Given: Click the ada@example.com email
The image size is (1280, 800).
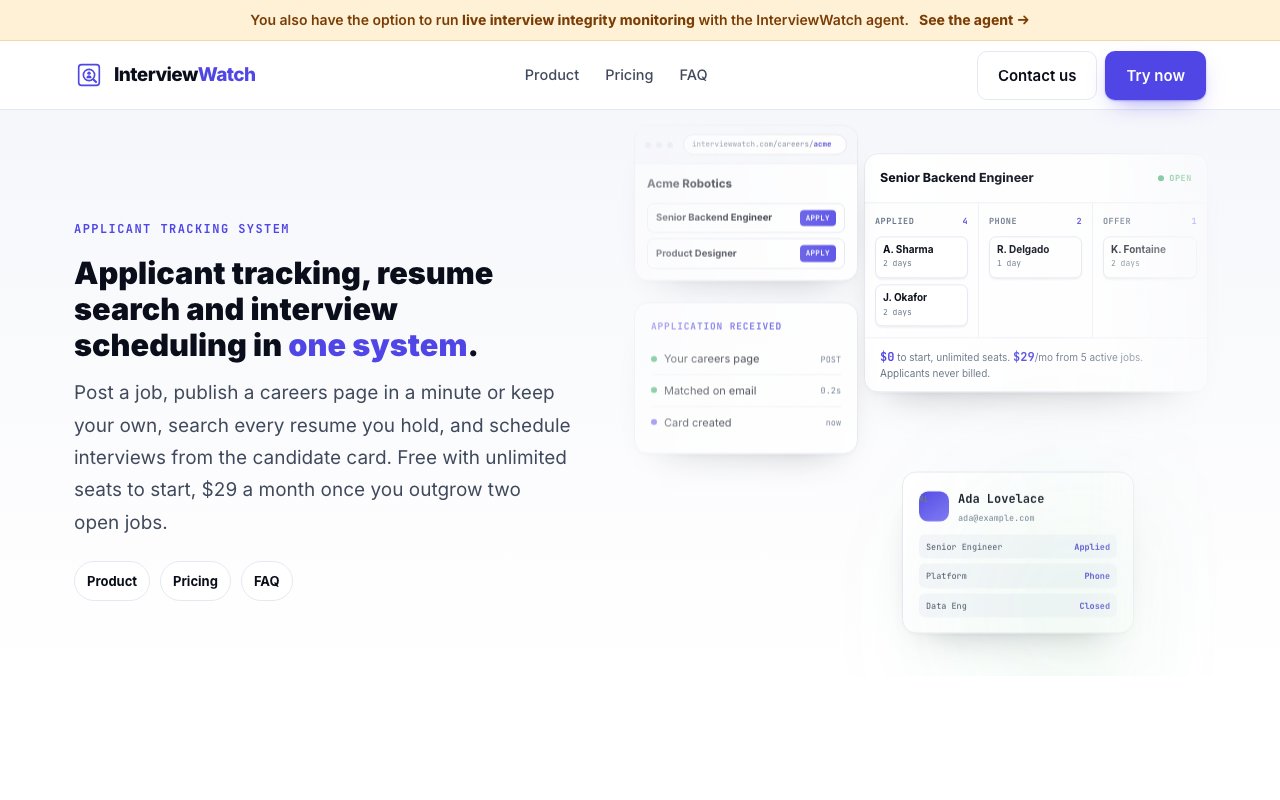Looking at the screenshot, I should (x=996, y=518).
